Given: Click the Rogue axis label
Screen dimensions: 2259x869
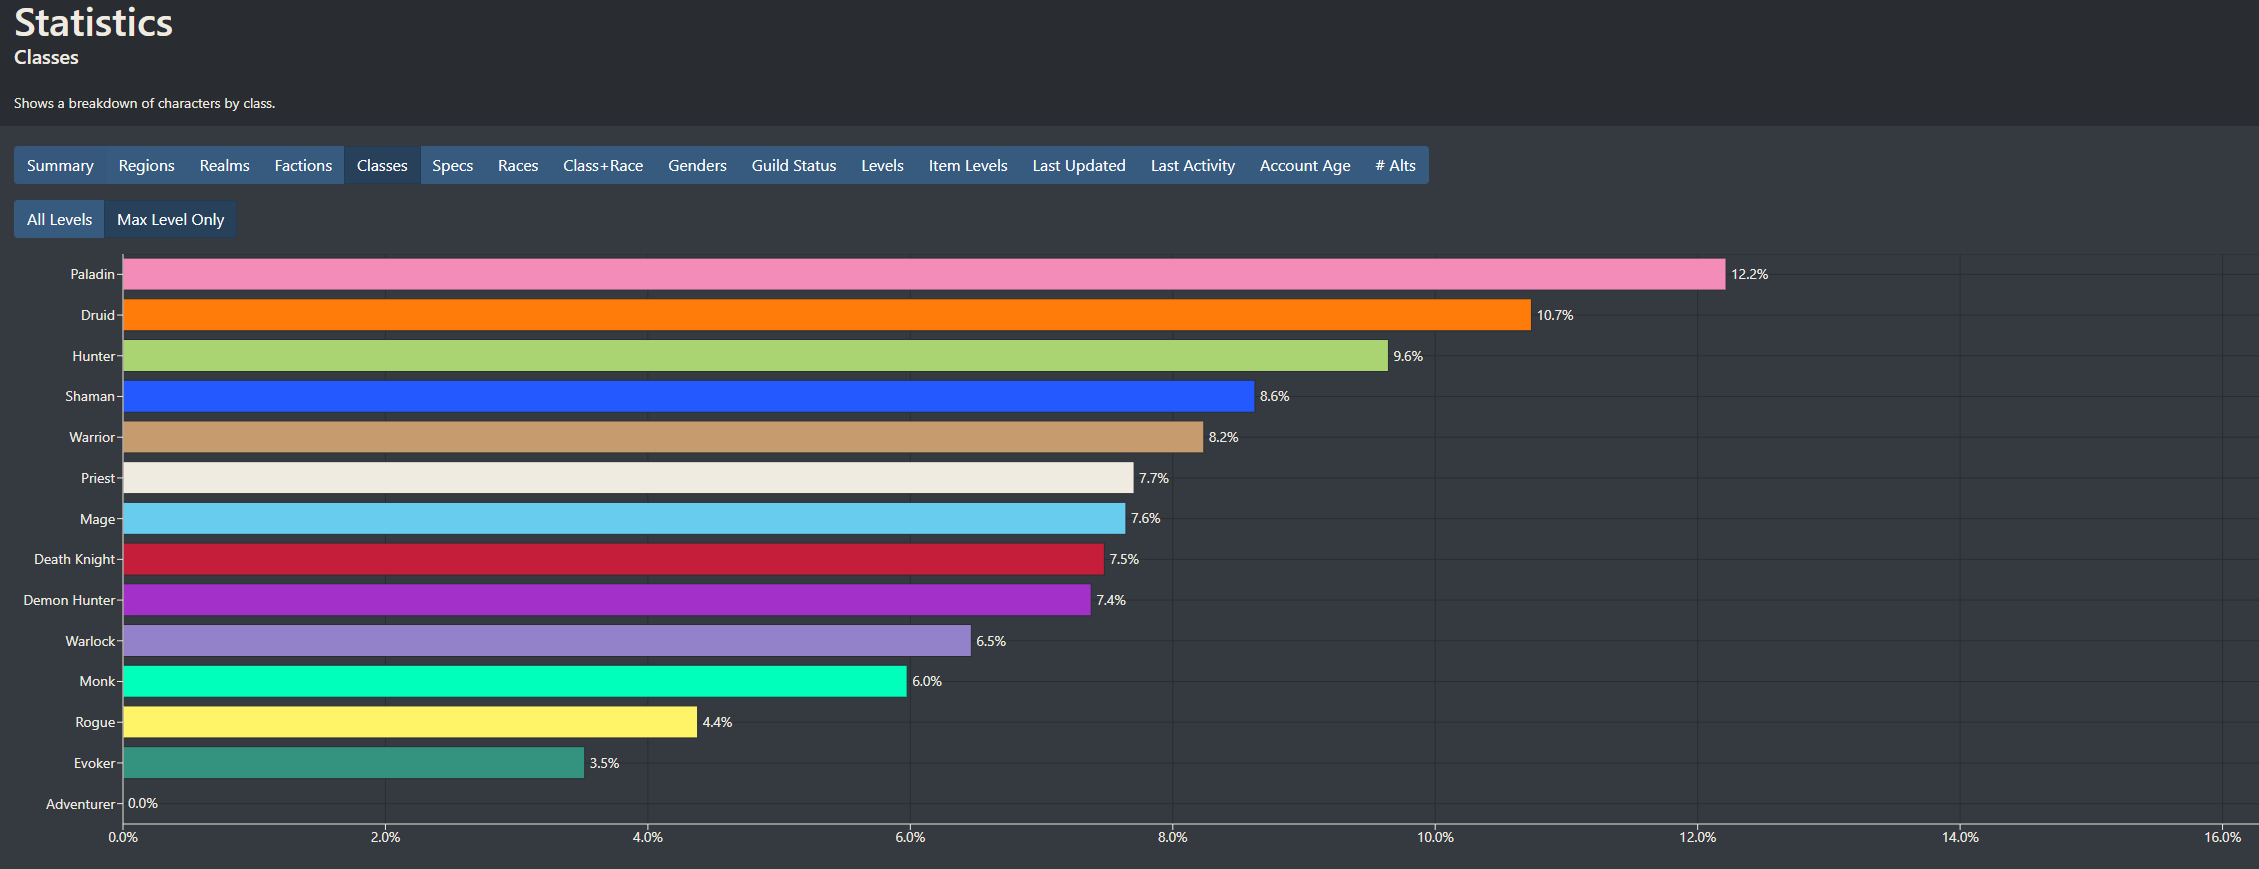Looking at the screenshot, I should 95,722.
